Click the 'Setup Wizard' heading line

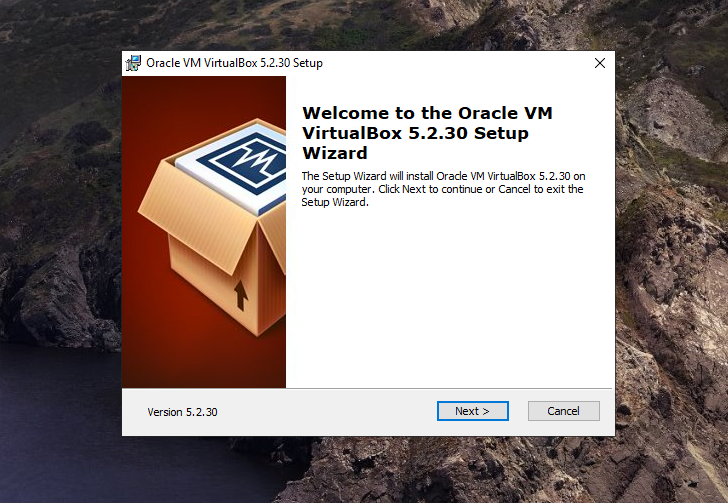(335, 154)
